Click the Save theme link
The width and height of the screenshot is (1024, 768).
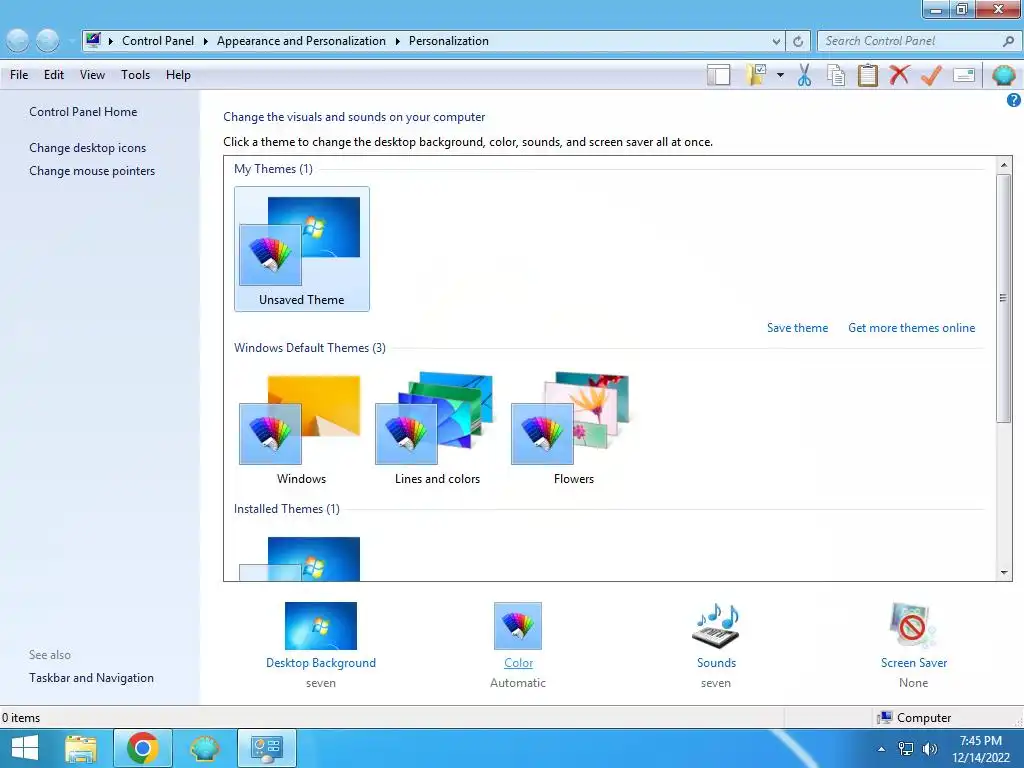click(x=797, y=328)
